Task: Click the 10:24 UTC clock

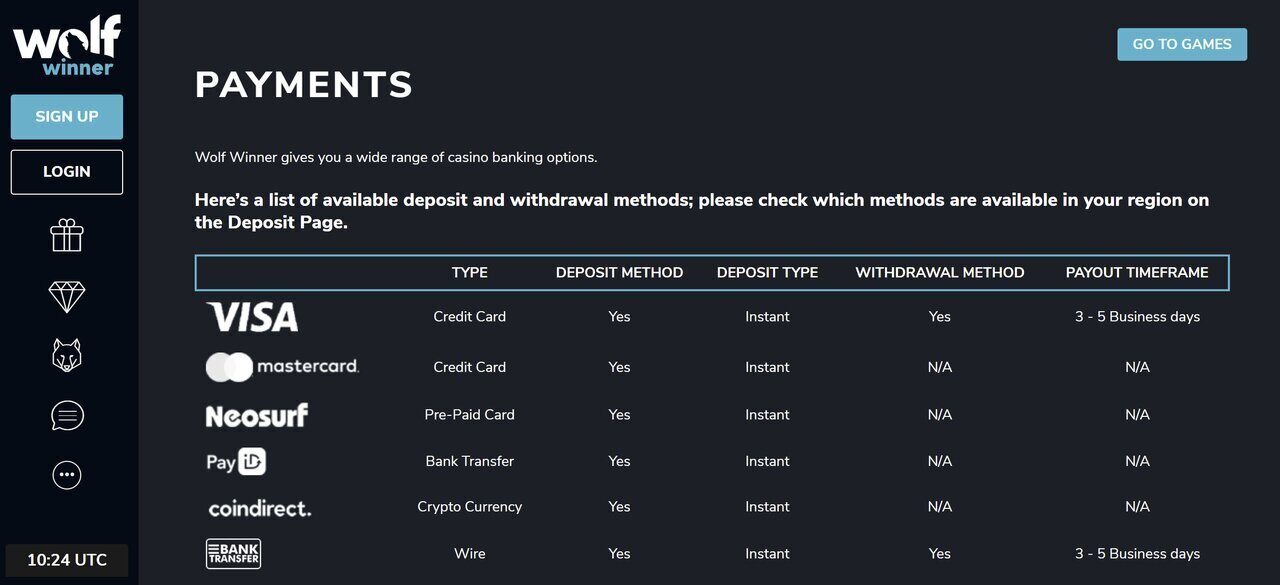Action: 67,560
